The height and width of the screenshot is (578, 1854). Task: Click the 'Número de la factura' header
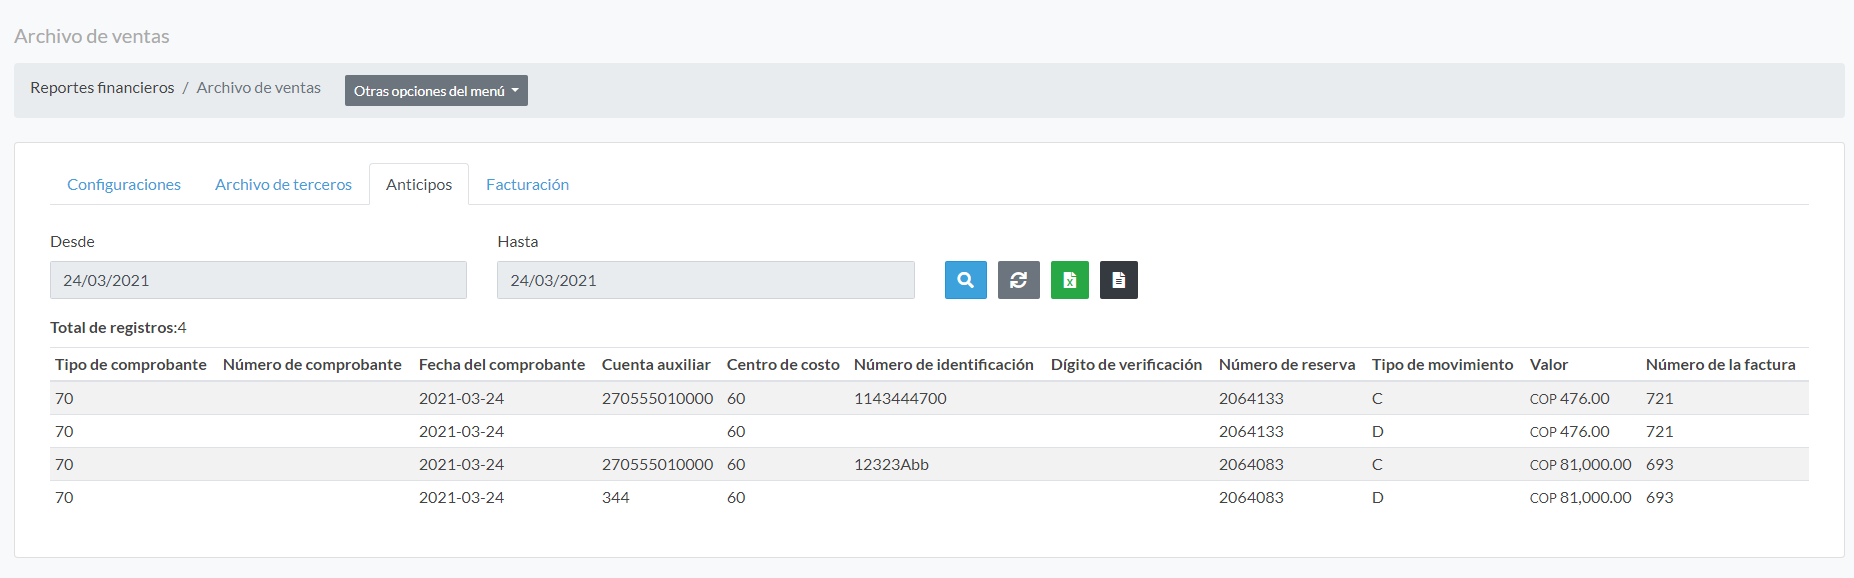click(1720, 365)
